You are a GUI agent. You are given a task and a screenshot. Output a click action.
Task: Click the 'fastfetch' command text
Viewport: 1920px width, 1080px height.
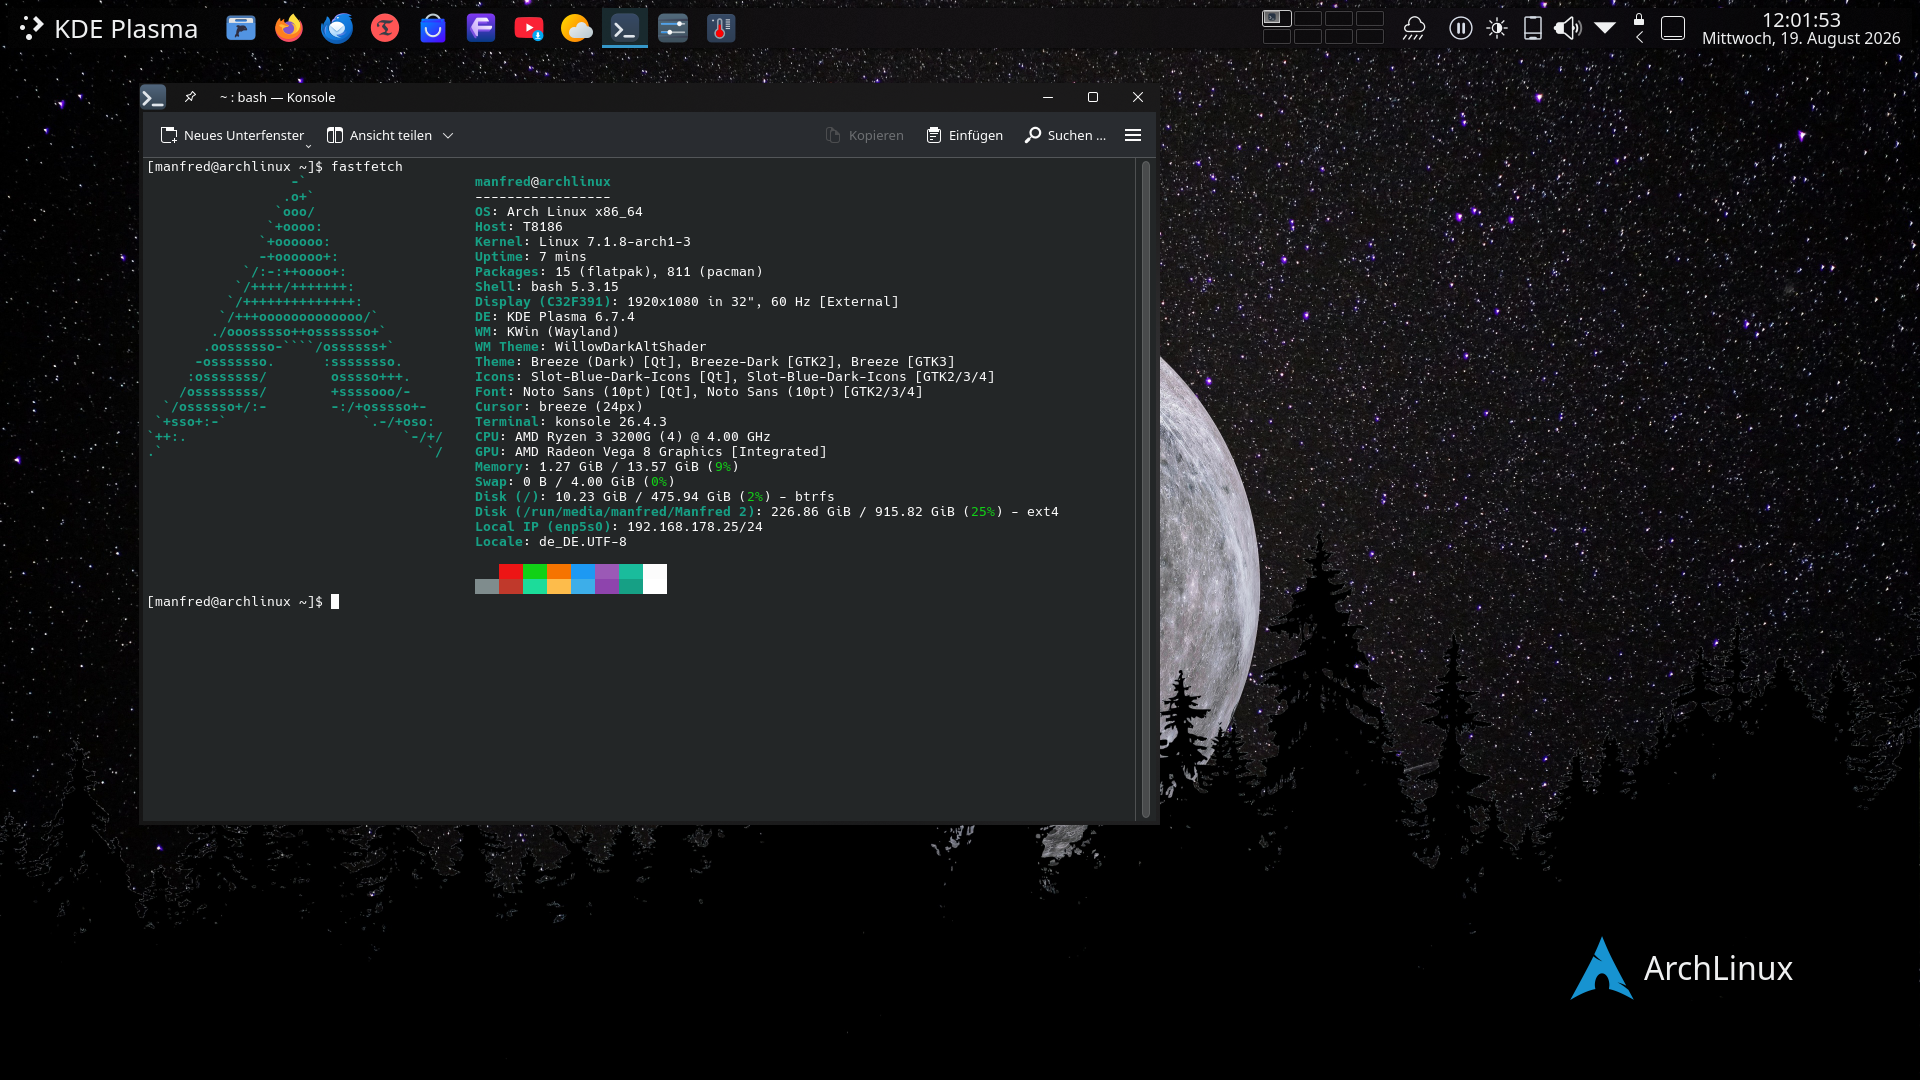tap(367, 167)
